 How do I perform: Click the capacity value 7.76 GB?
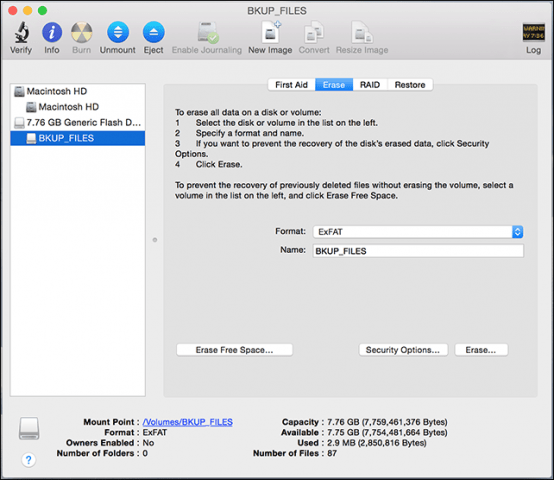387,422
